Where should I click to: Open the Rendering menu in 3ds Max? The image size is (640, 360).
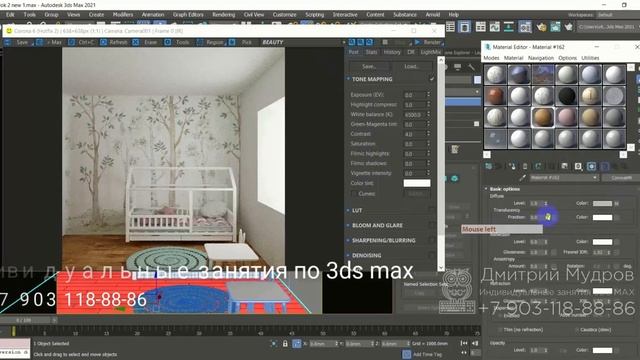pyautogui.click(x=223, y=15)
